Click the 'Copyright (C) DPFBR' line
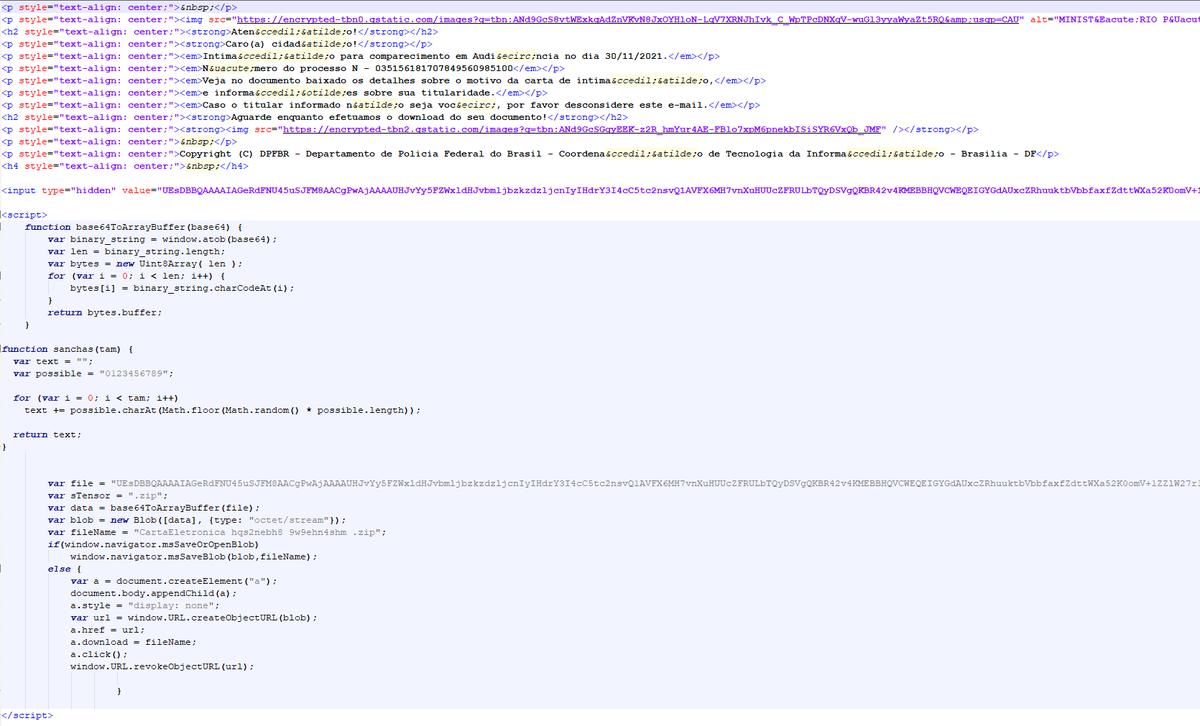Viewport: 1200px width, 726px height. pos(531,154)
